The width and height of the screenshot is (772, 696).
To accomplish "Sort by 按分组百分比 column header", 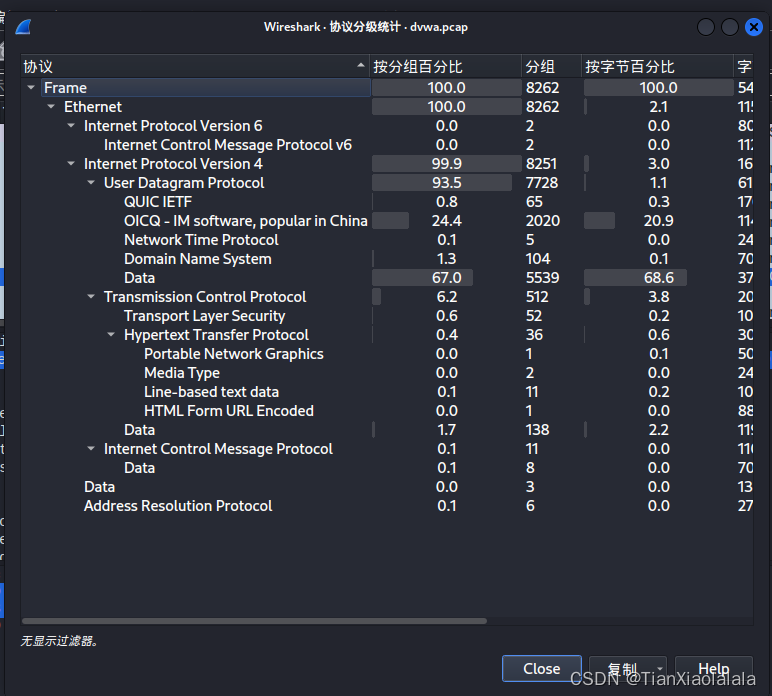I will tap(446, 66).
